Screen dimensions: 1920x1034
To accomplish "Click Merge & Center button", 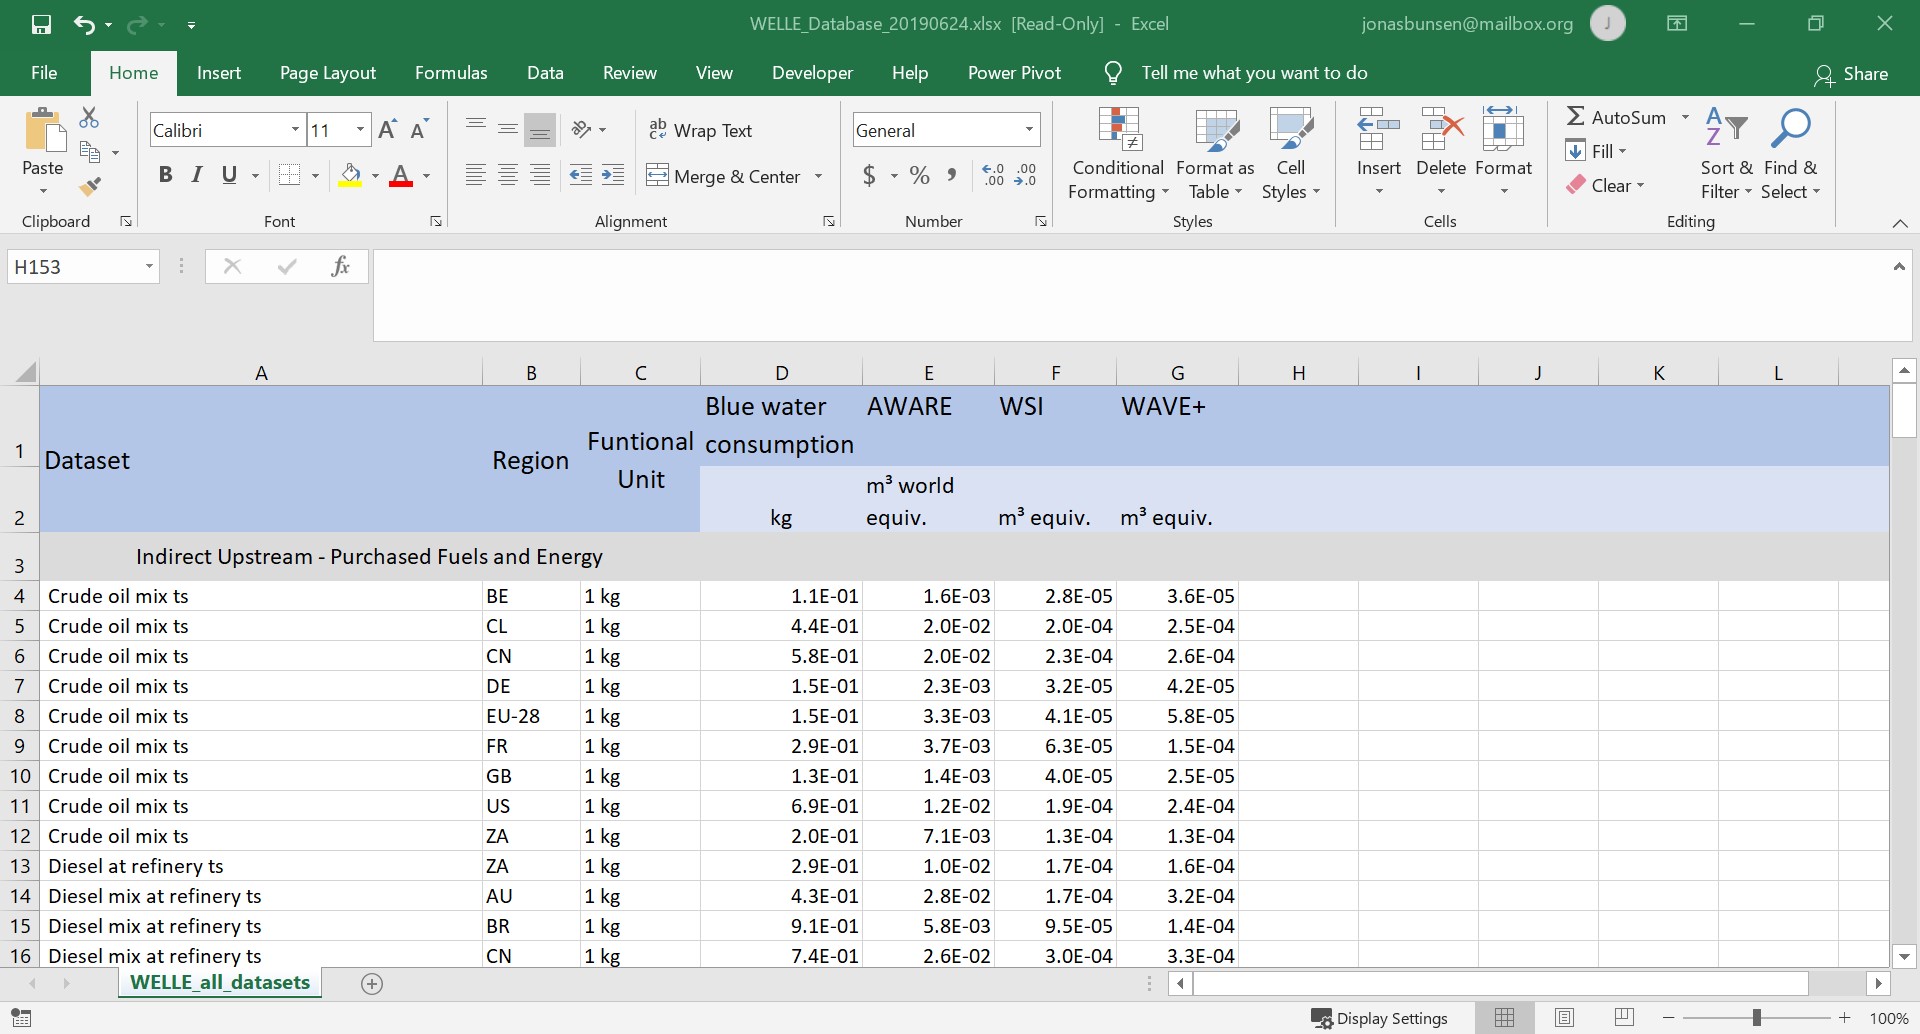I will [724, 176].
